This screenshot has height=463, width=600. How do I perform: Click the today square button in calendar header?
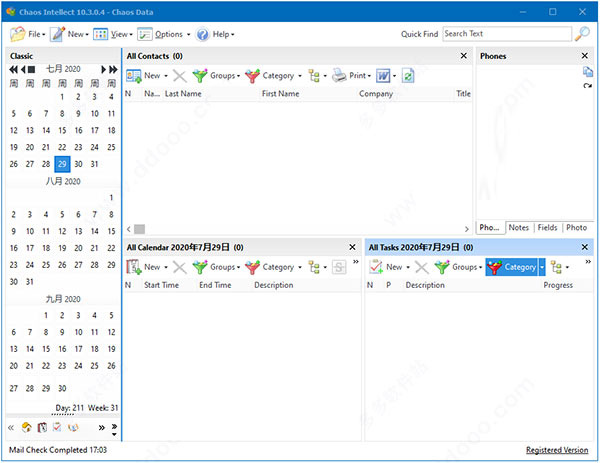tap(32, 69)
